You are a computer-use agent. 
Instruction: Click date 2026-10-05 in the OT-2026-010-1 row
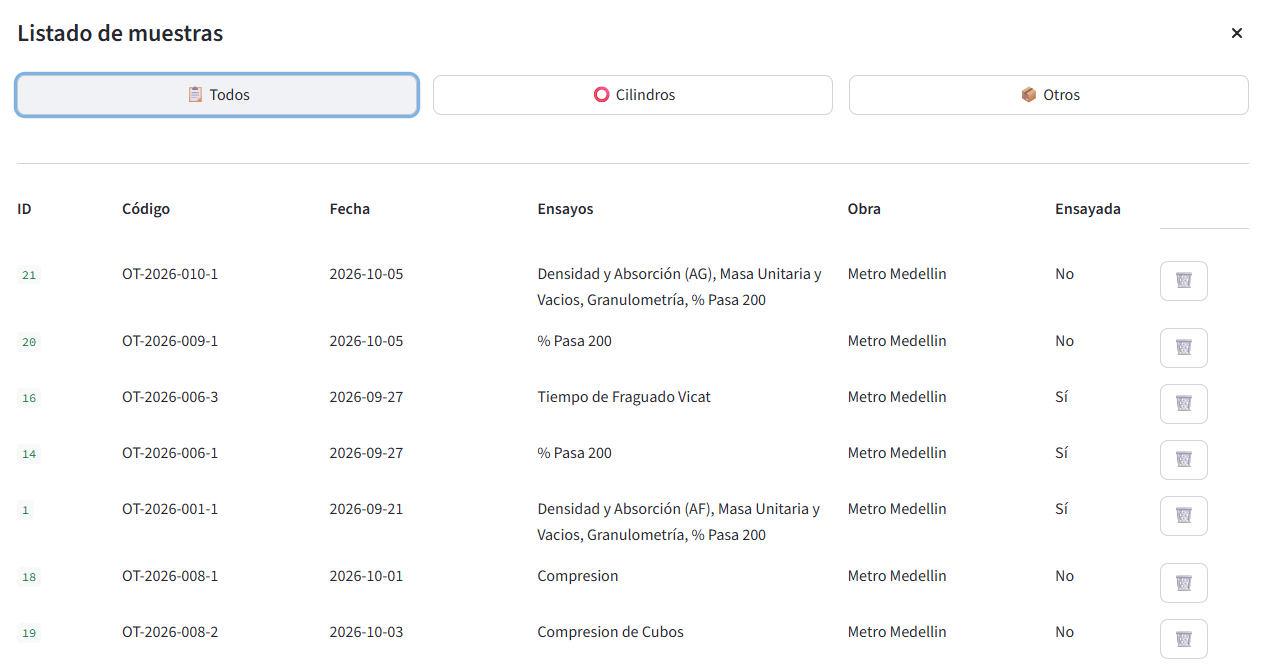coord(367,274)
